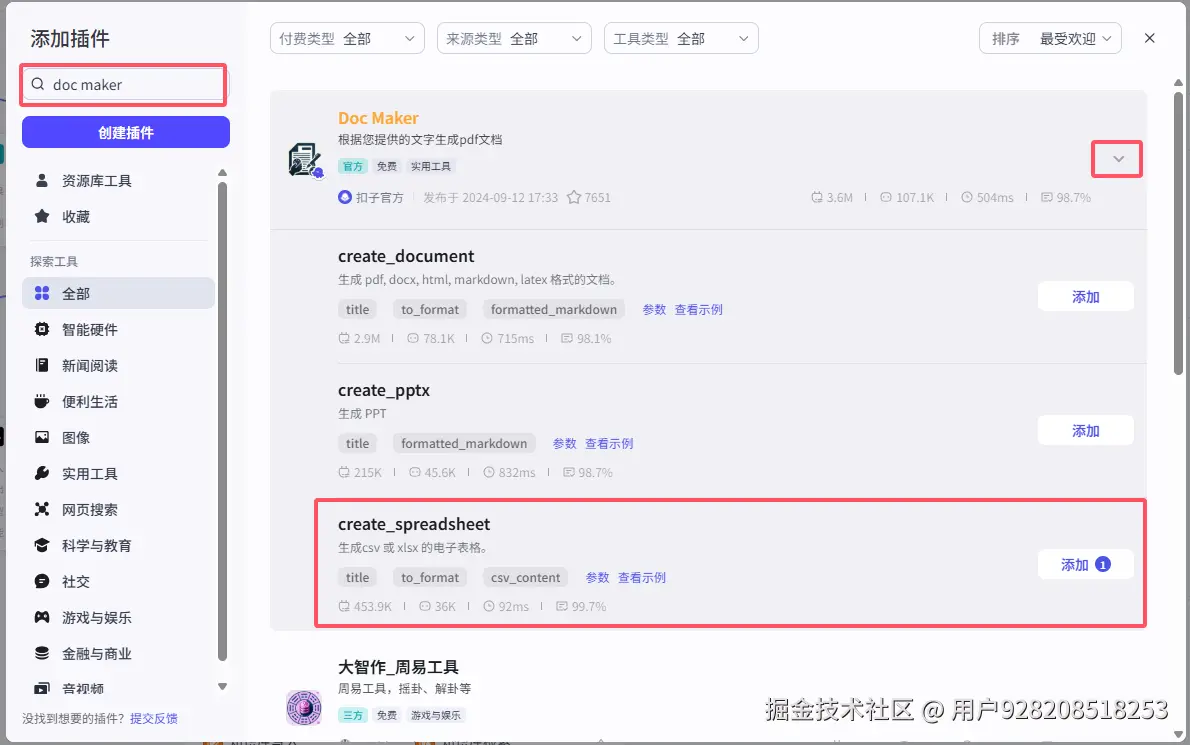Open 参数 for create_document
Image resolution: width=1190 pixels, height=745 pixels.
pyautogui.click(x=654, y=310)
